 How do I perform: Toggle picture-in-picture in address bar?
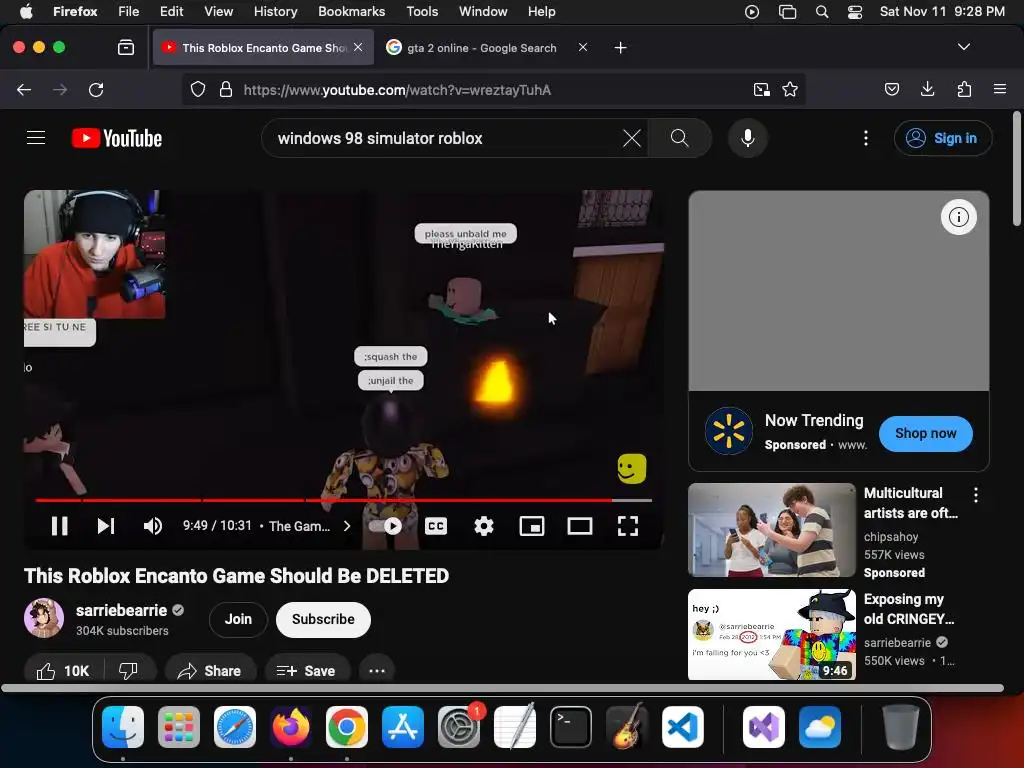[761, 89]
